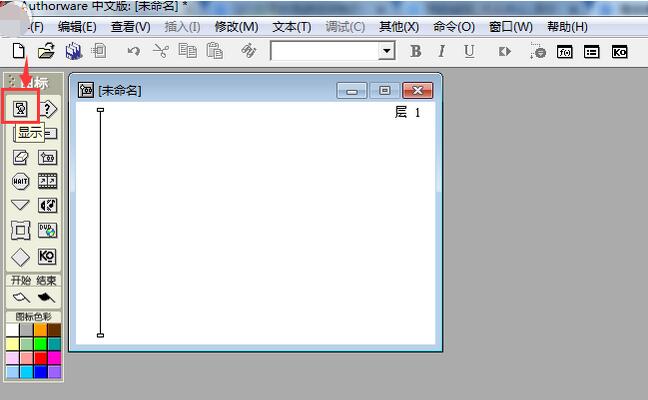Choose the yellow icon color swatch

point(12,344)
